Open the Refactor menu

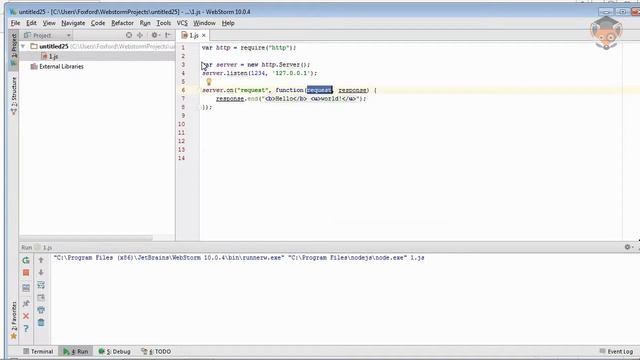(122, 23)
